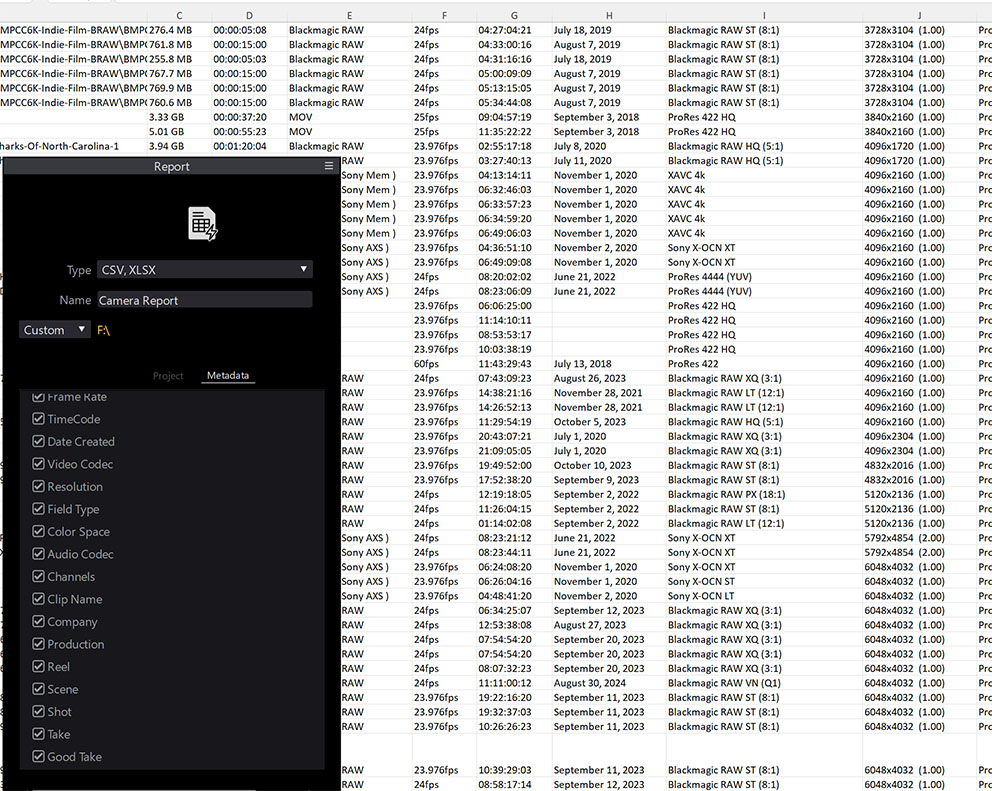Toggle the Date Created checkbox
The height and width of the screenshot is (791, 992).
coord(38,442)
